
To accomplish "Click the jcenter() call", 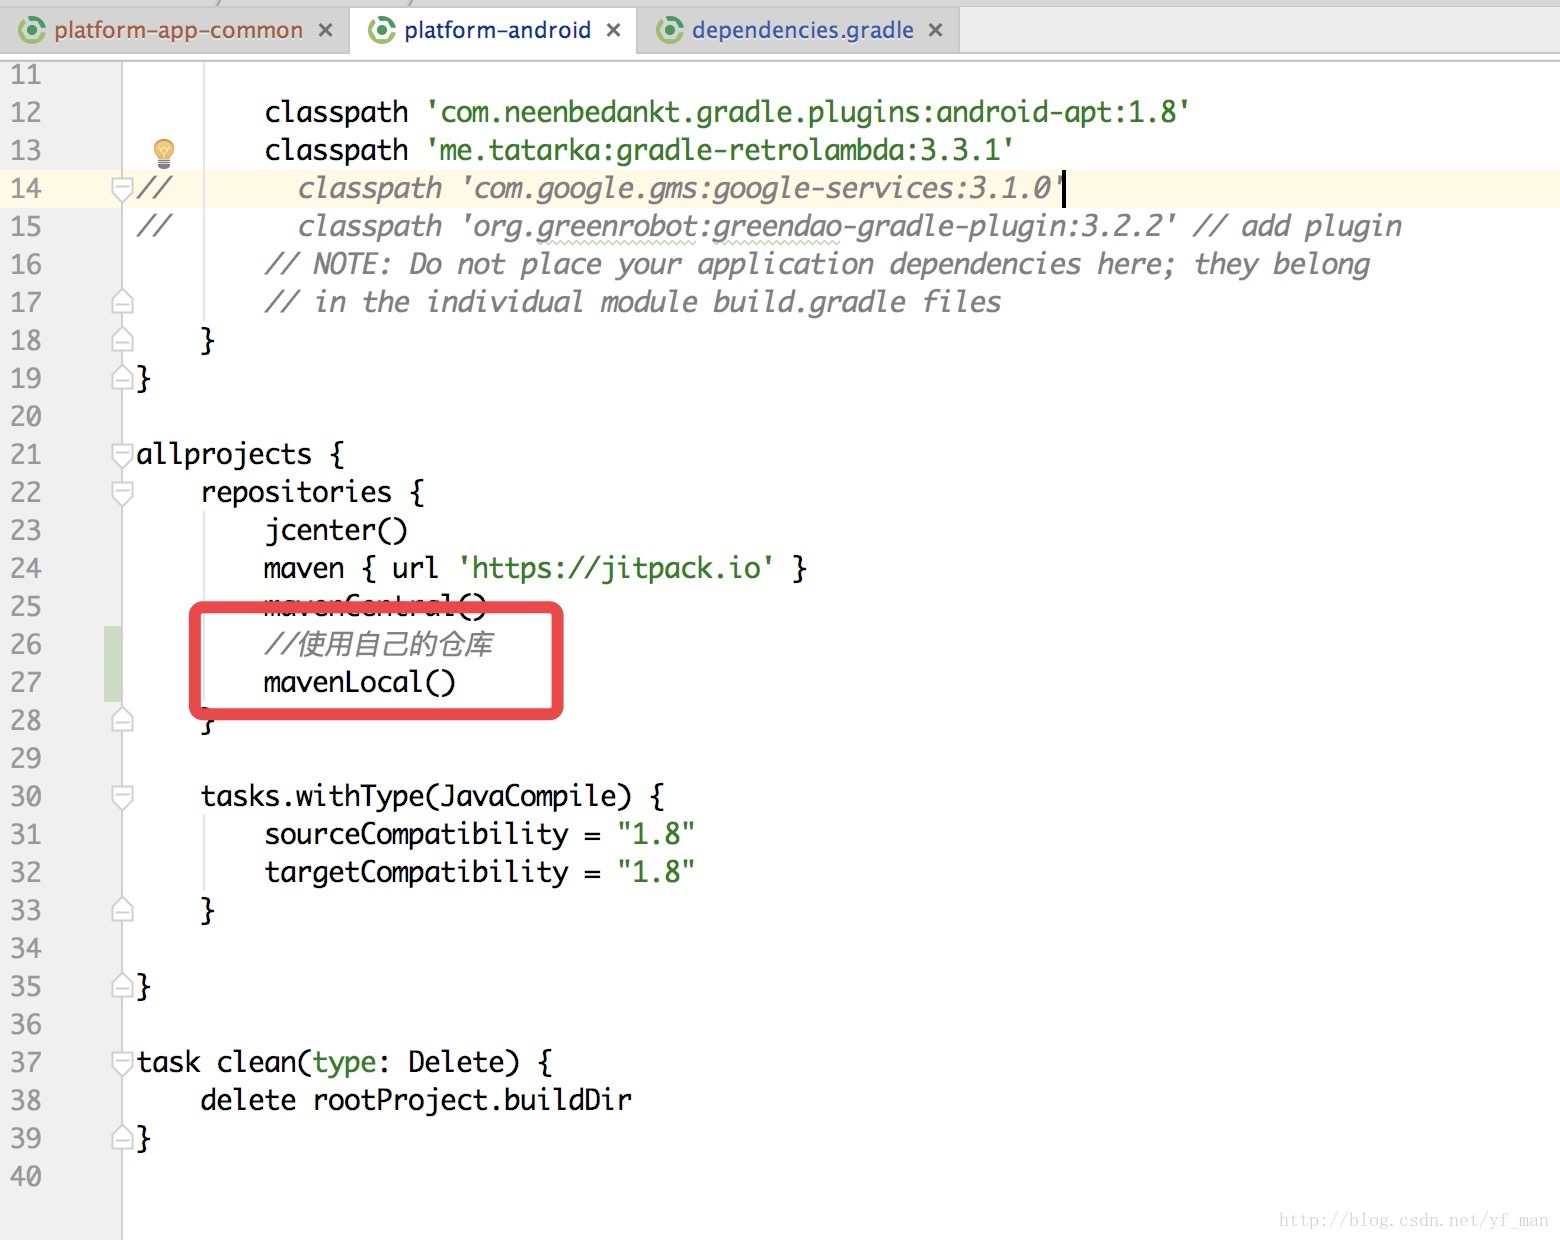I will point(336,530).
